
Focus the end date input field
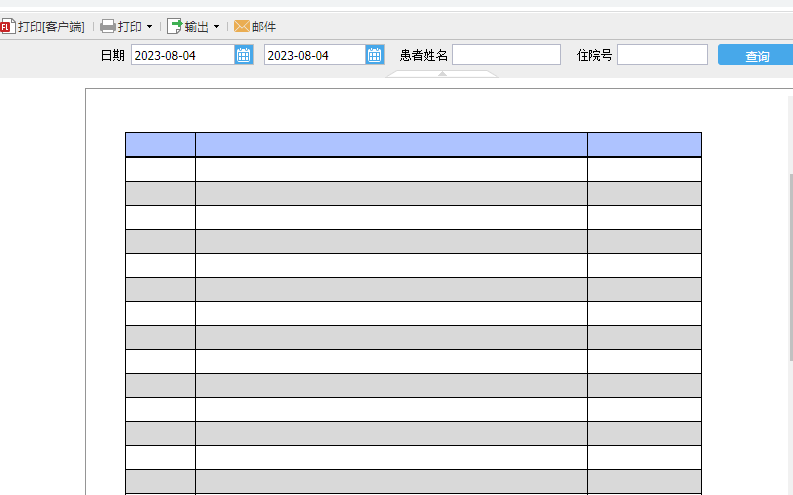click(x=315, y=55)
